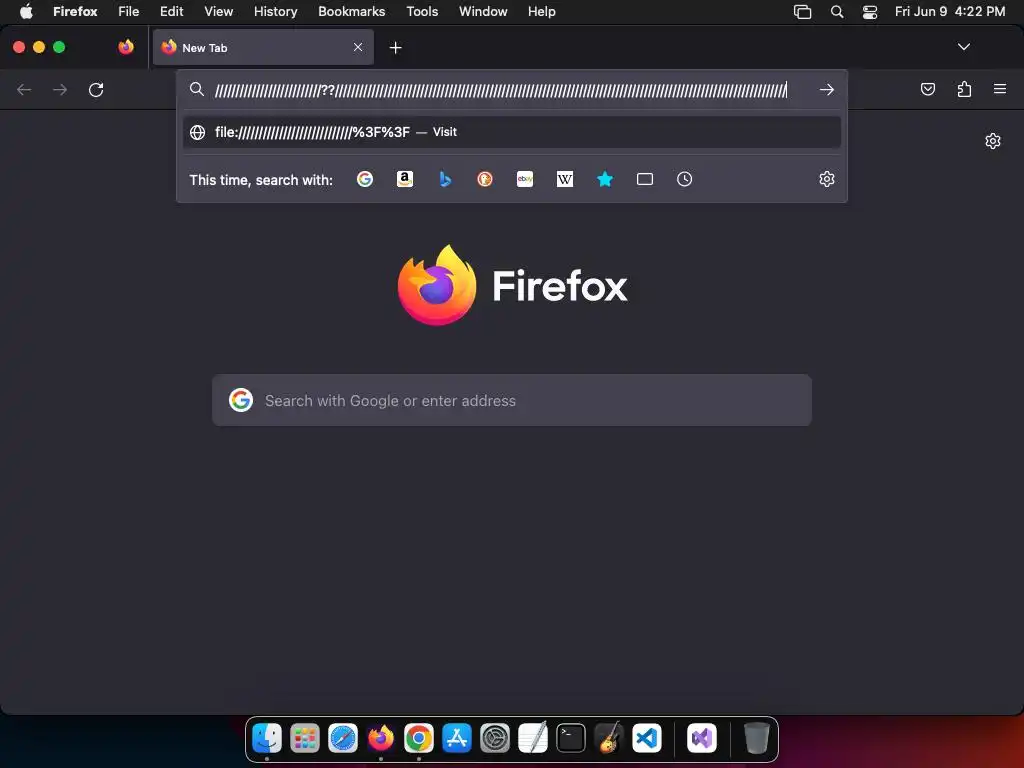This screenshot has height=768, width=1024.
Task: Launch Google Chrome from the Dock
Action: (x=419, y=738)
